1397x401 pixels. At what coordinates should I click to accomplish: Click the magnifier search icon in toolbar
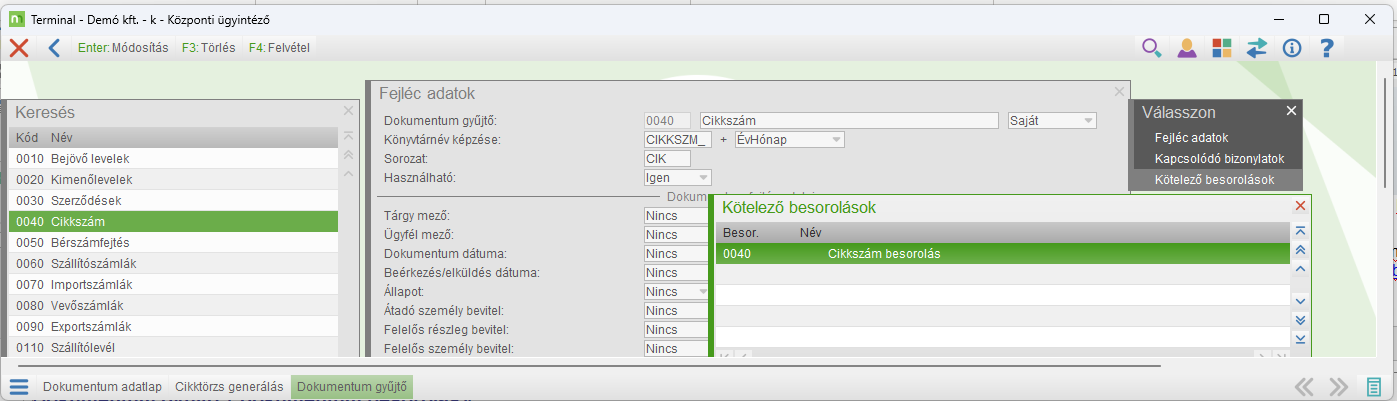coord(1152,48)
